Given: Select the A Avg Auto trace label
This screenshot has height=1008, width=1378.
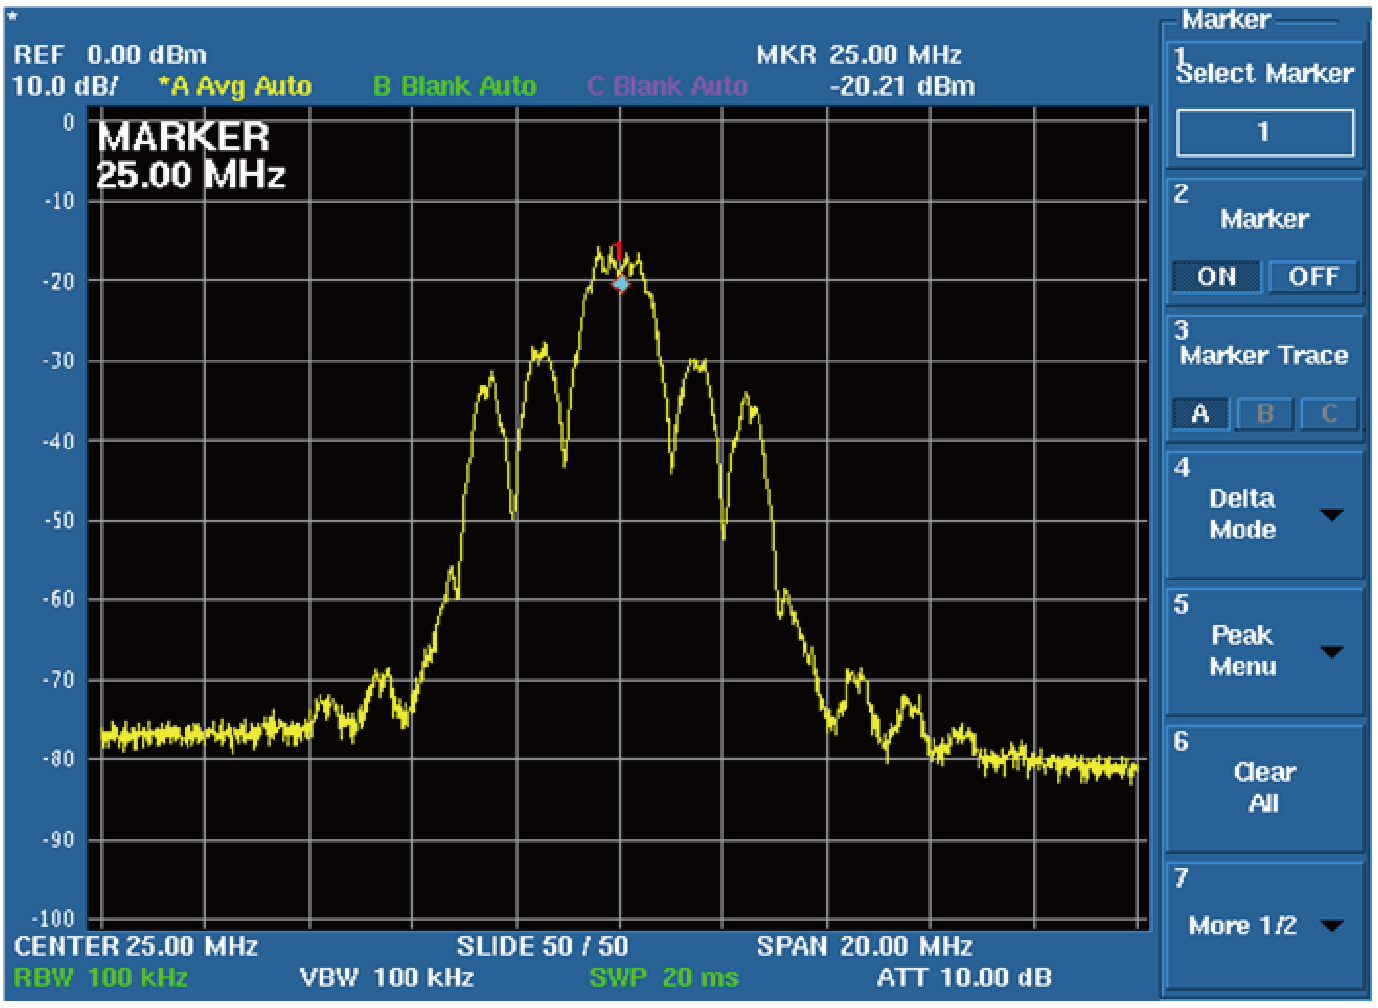Looking at the screenshot, I should (x=236, y=87).
